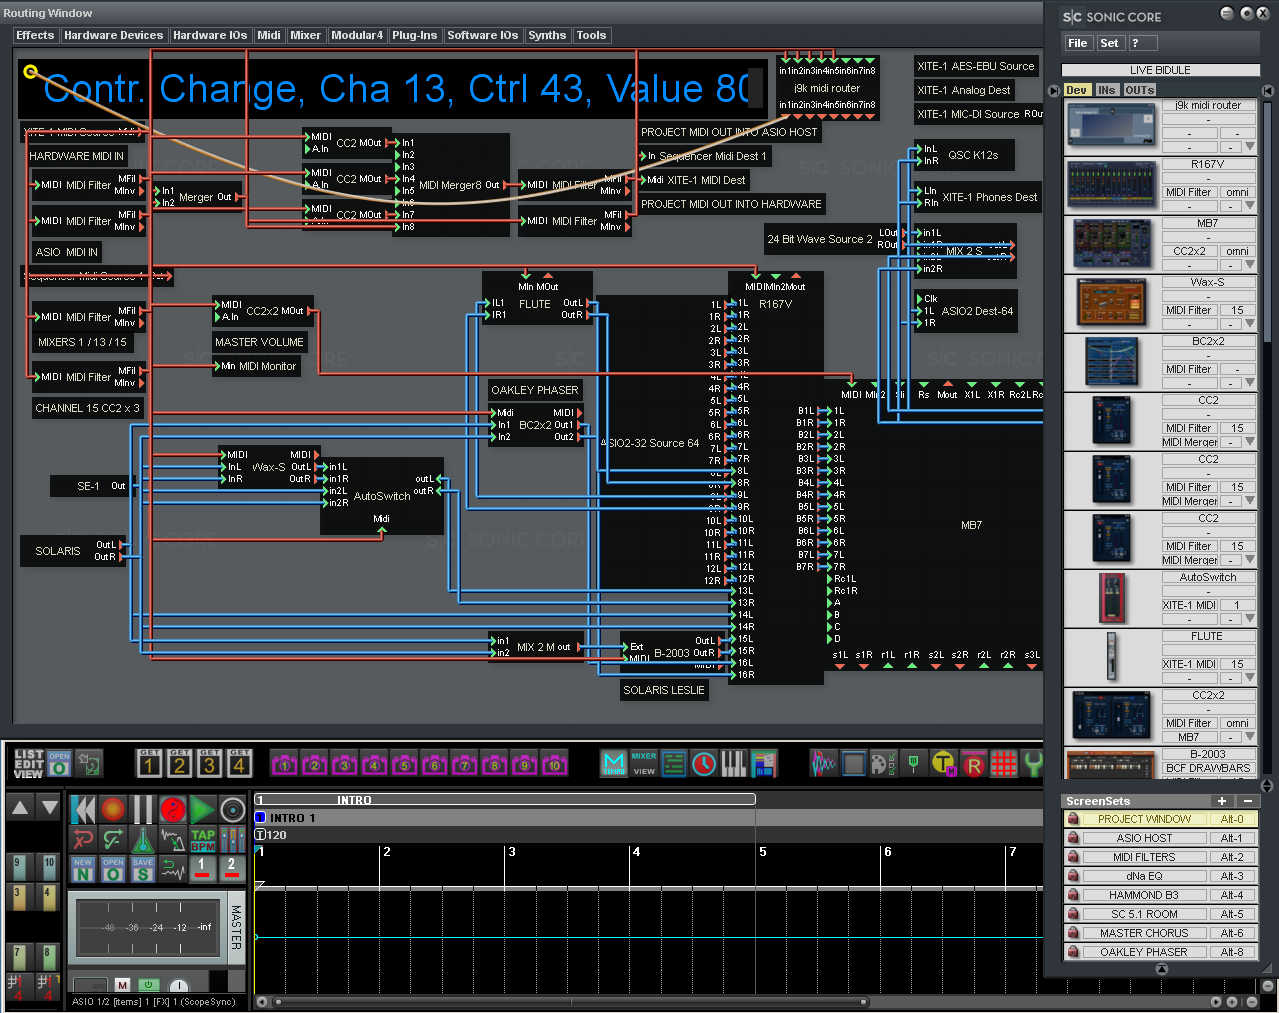Click the ? help button
The image size is (1279, 1013).
[1143, 43]
